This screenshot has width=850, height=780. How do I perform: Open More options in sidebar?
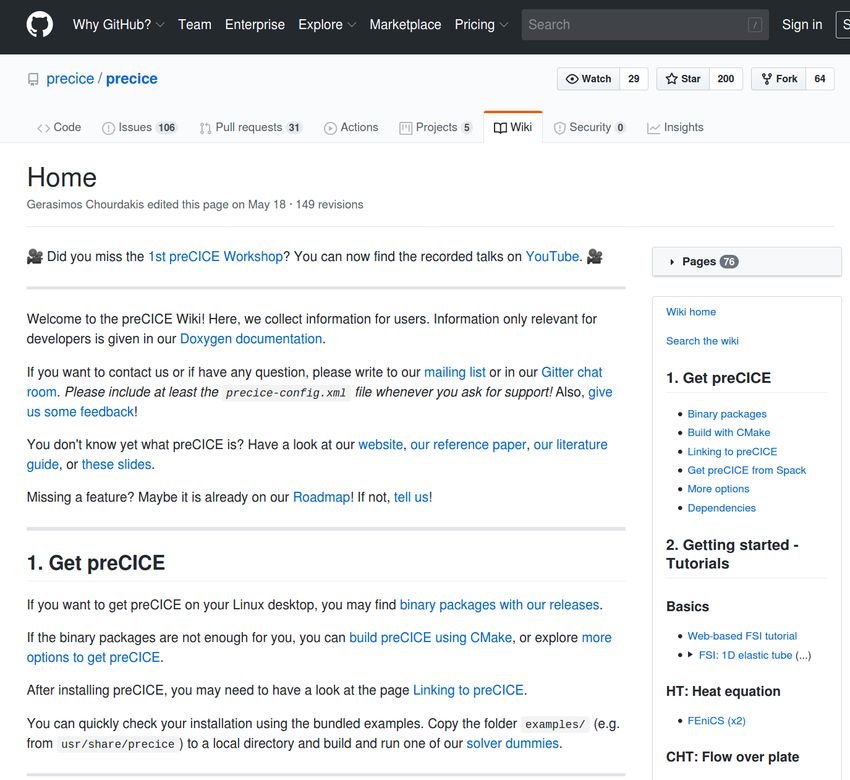[x=718, y=489]
